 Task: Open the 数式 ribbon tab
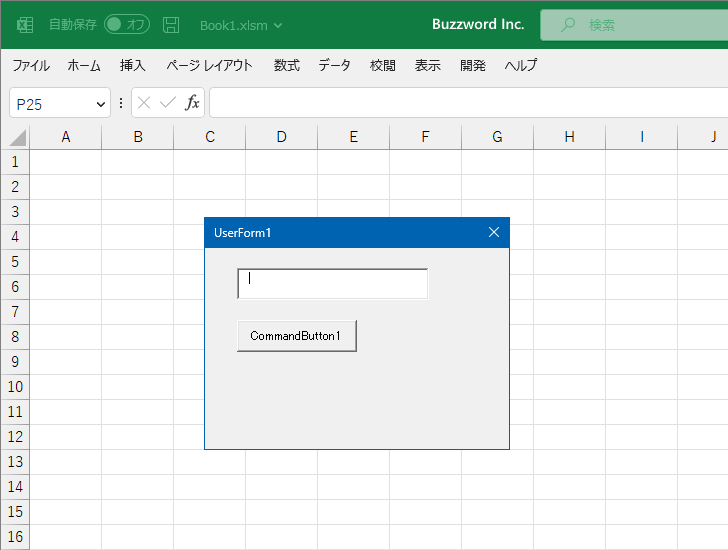click(x=286, y=65)
